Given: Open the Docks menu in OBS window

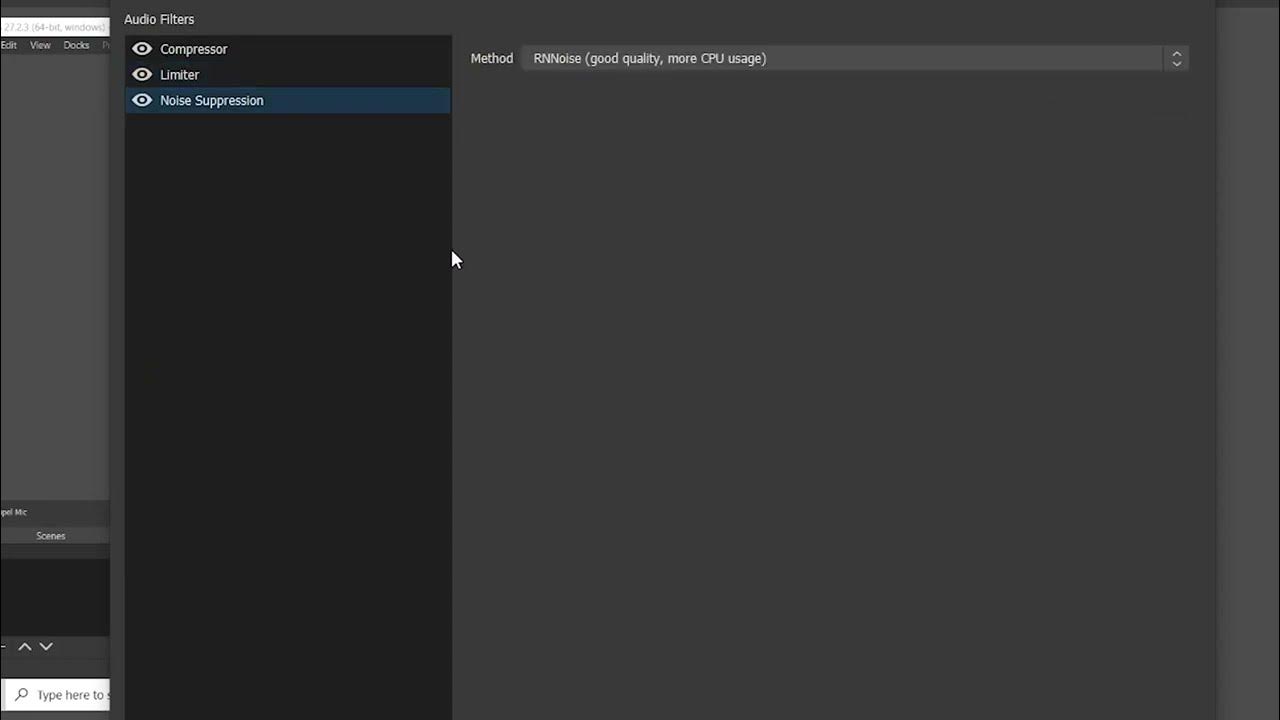Looking at the screenshot, I should tap(76, 45).
